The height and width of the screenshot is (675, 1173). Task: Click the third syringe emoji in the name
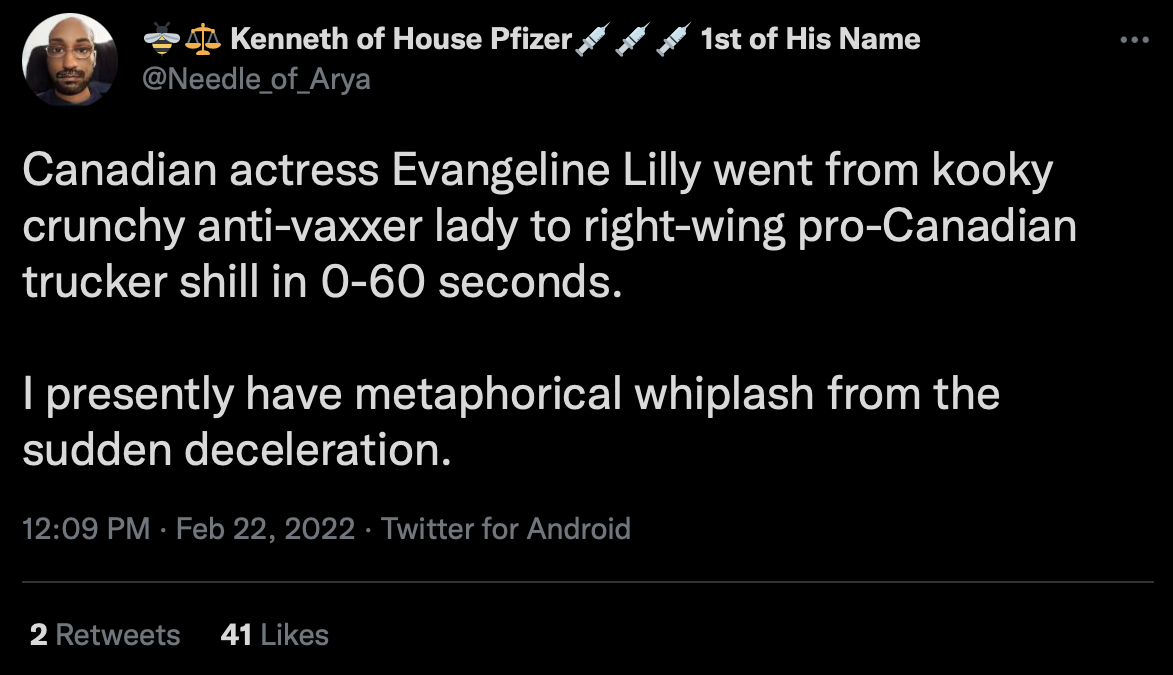(673, 40)
